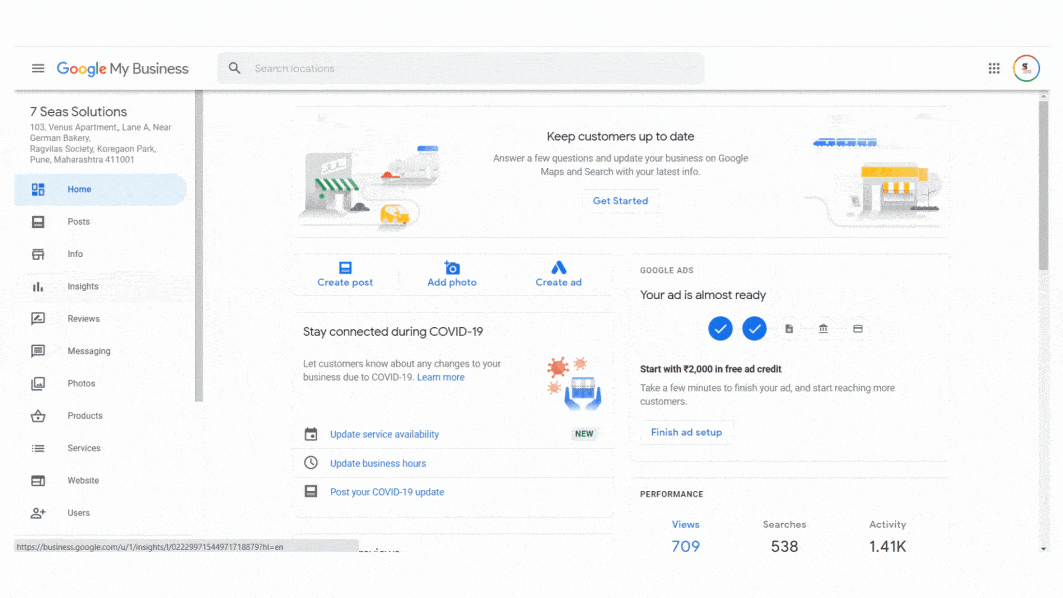
Task: Click the post icon beside COVID-19 update
Action: pyautogui.click(x=310, y=491)
